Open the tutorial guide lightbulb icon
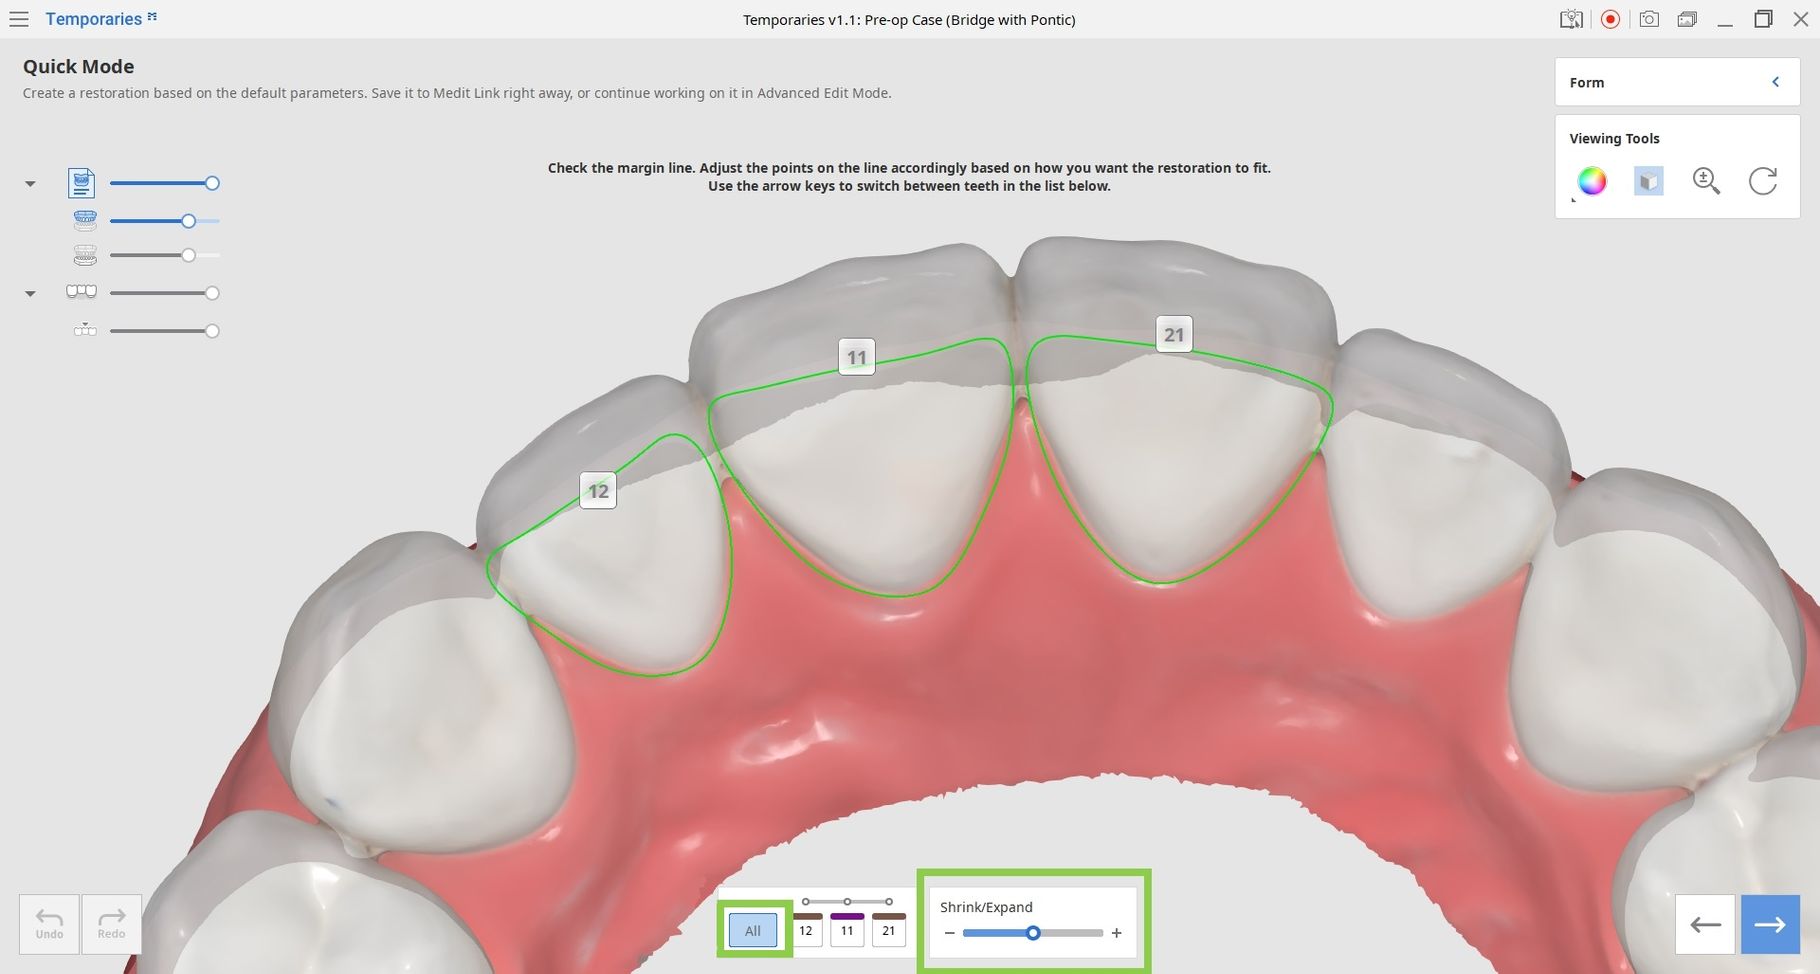This screenshot has height=974, width=1820. [1571, 19]
